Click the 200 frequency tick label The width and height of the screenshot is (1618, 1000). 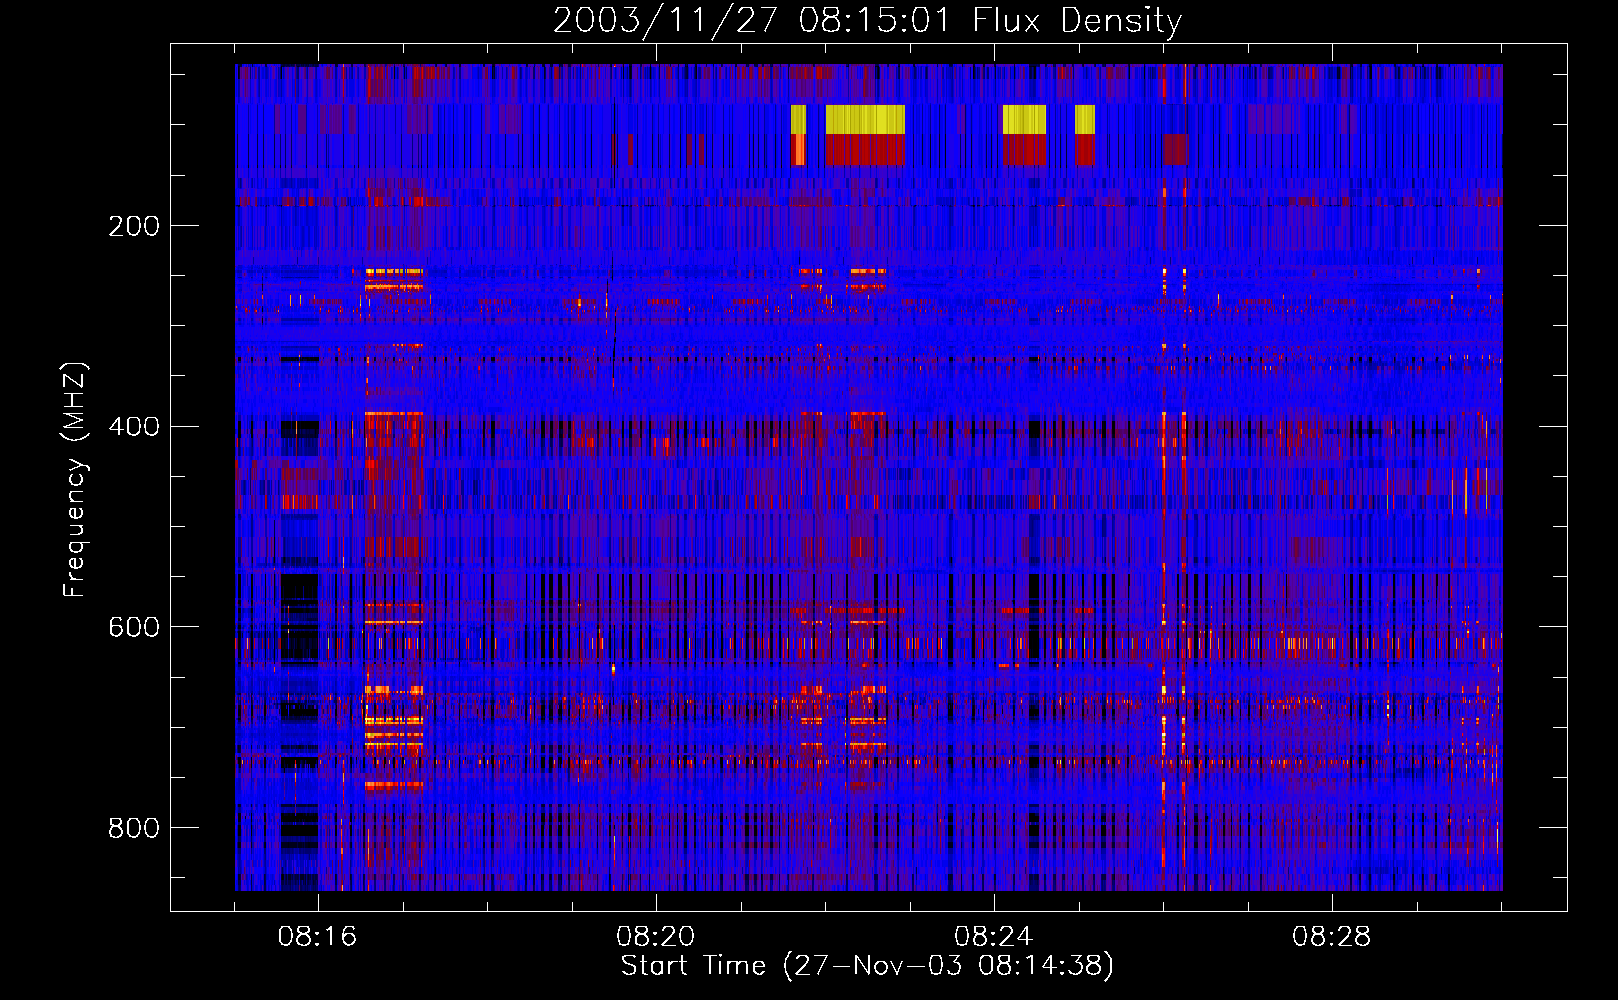[x=134, y=226]
